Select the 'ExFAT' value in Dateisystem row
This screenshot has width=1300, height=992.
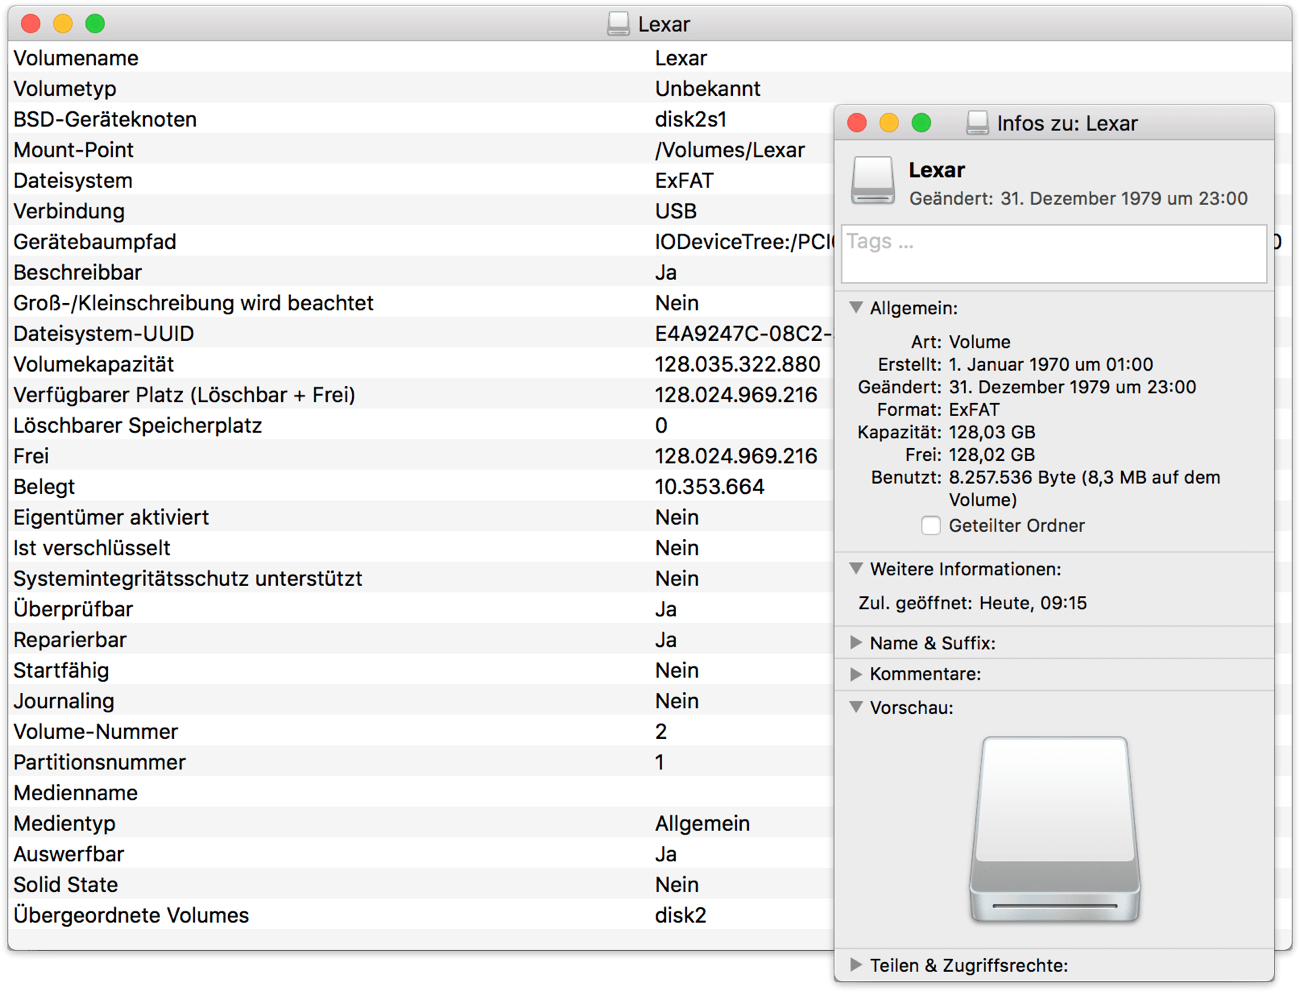coord(685,181)
